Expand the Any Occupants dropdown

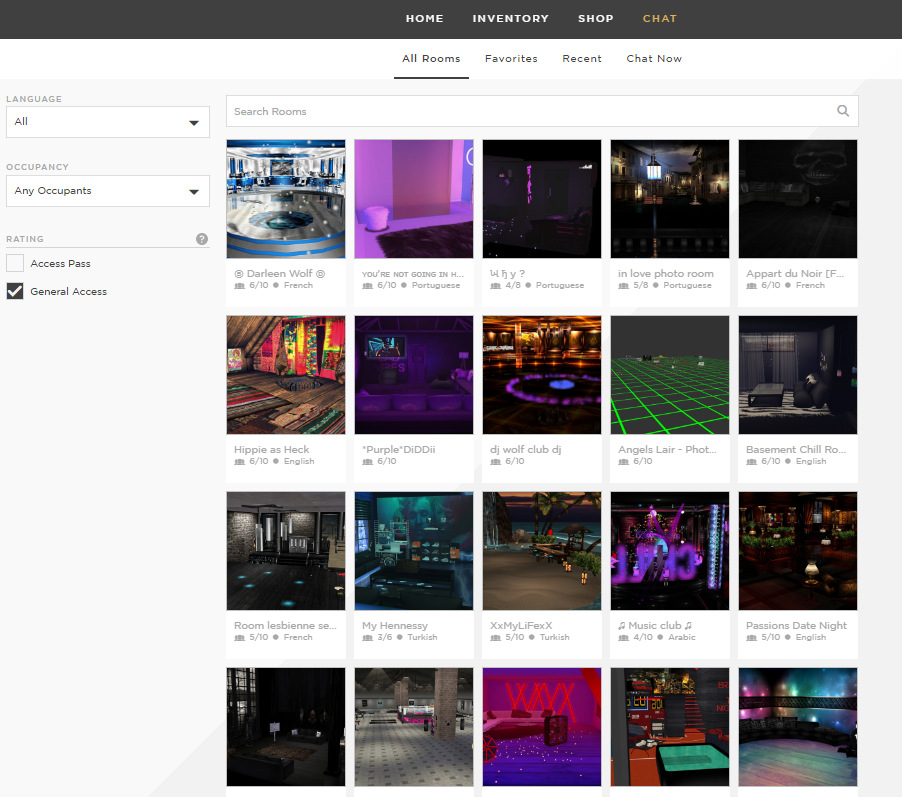pos(108,190)
